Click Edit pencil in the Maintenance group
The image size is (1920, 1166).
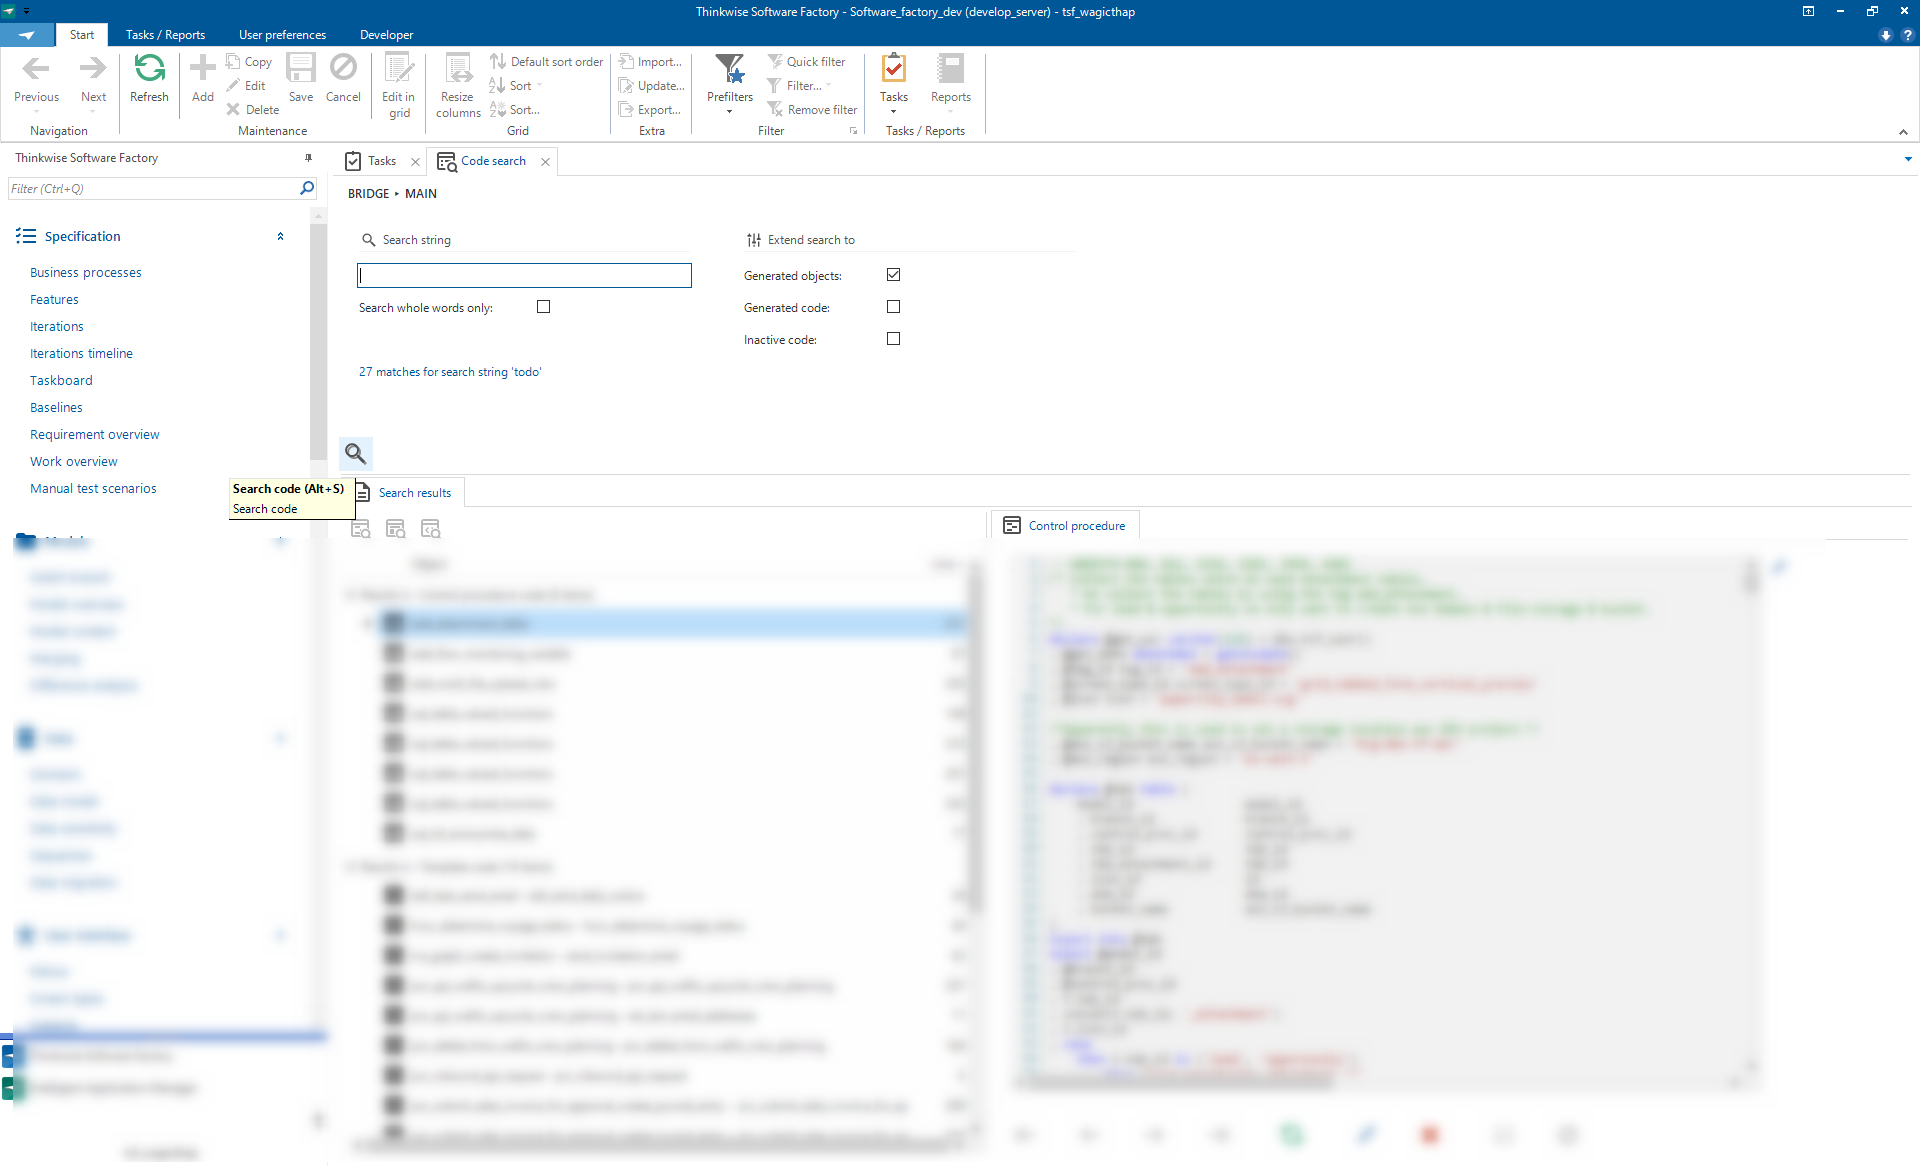(246, 86)
